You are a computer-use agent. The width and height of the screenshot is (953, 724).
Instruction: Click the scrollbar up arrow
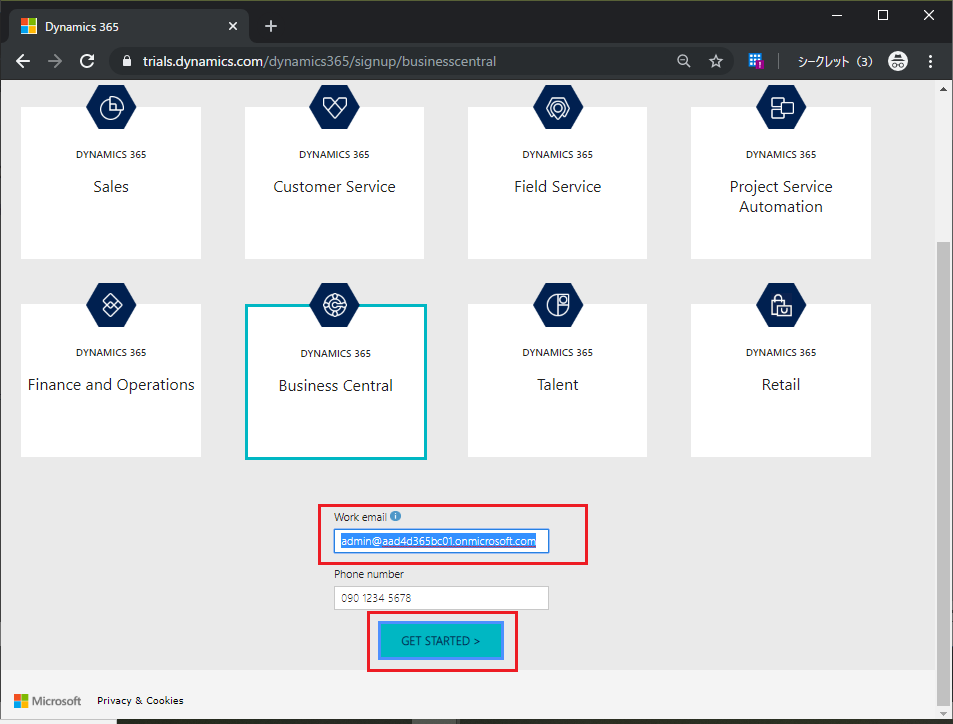pos(943,89)
